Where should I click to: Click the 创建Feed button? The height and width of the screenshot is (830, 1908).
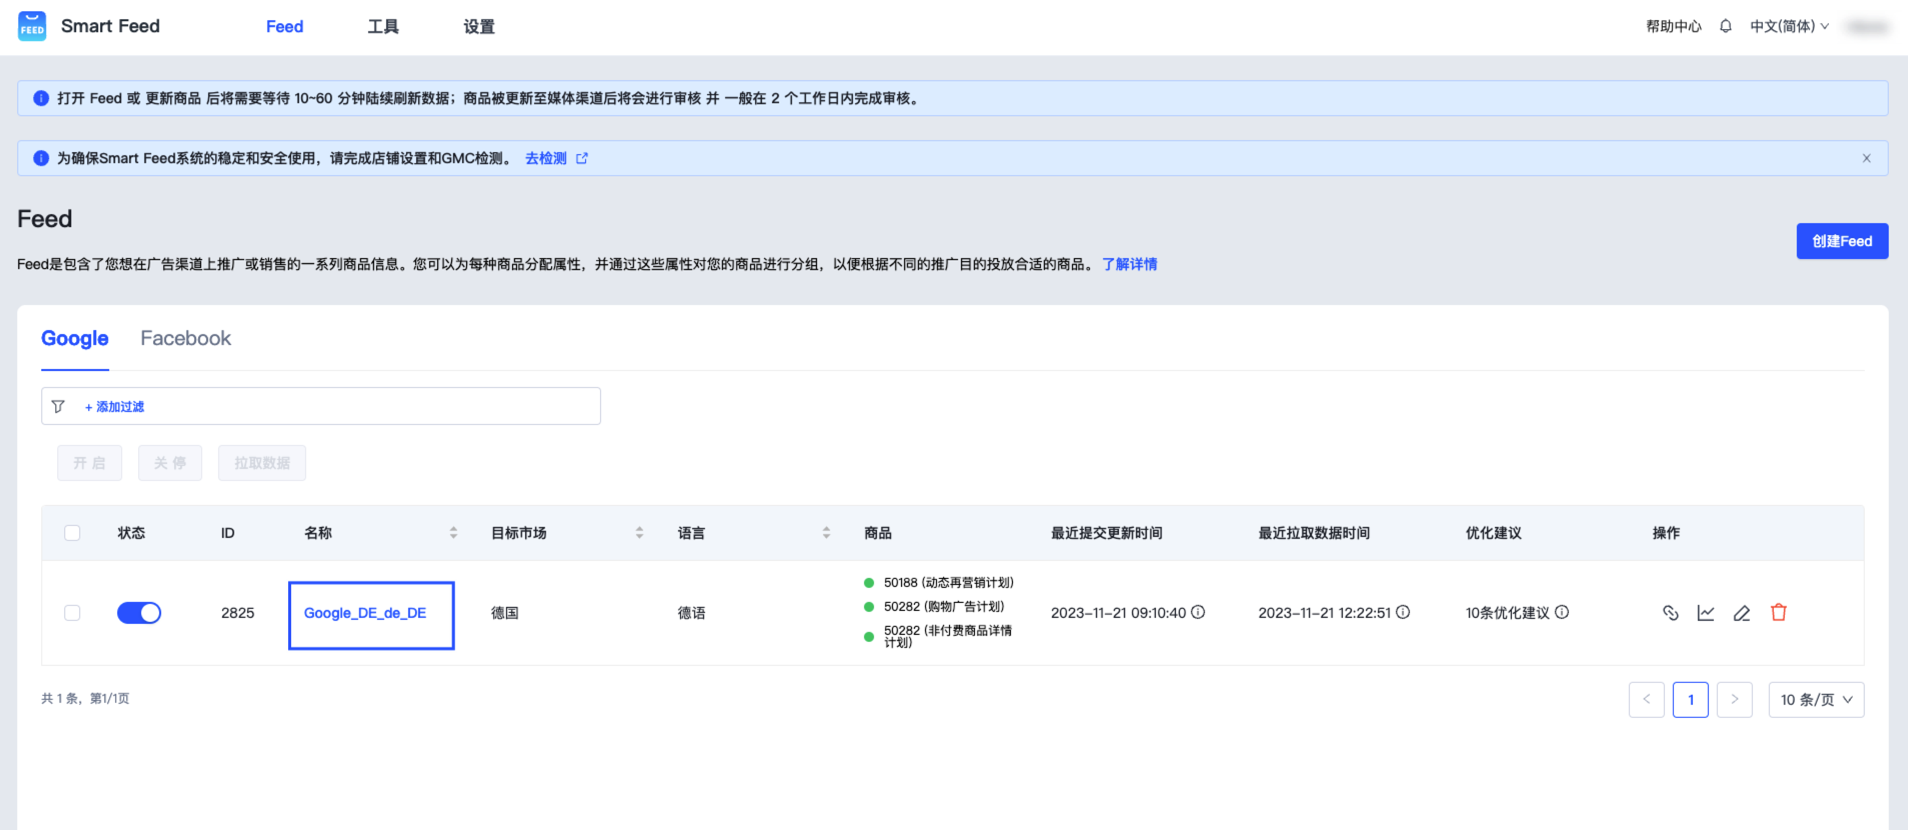pyautogui.click(x=1841, y=241)
